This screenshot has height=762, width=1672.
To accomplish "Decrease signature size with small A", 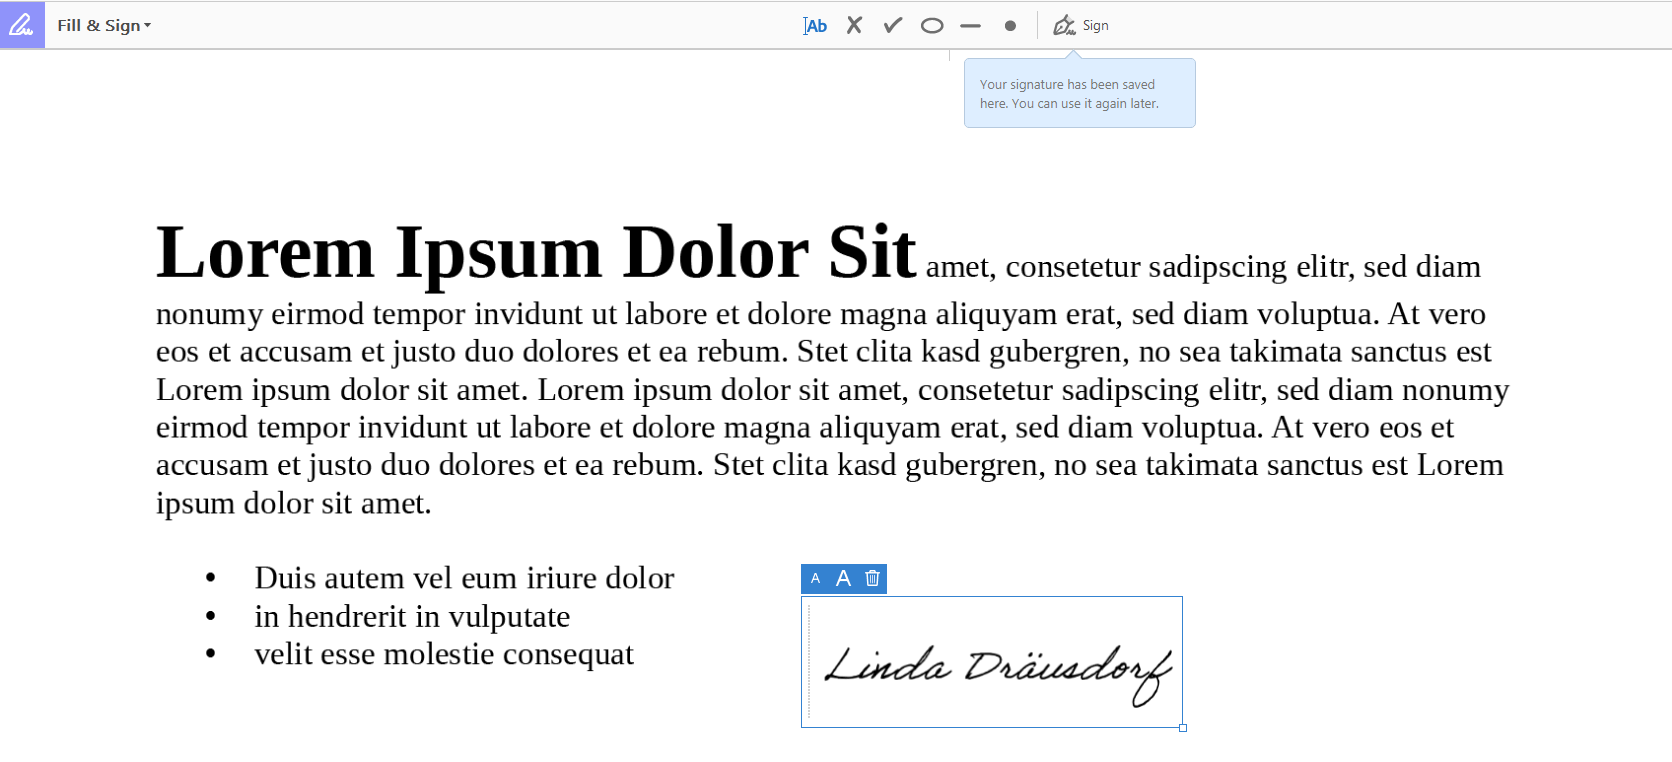I will [816, 578].
